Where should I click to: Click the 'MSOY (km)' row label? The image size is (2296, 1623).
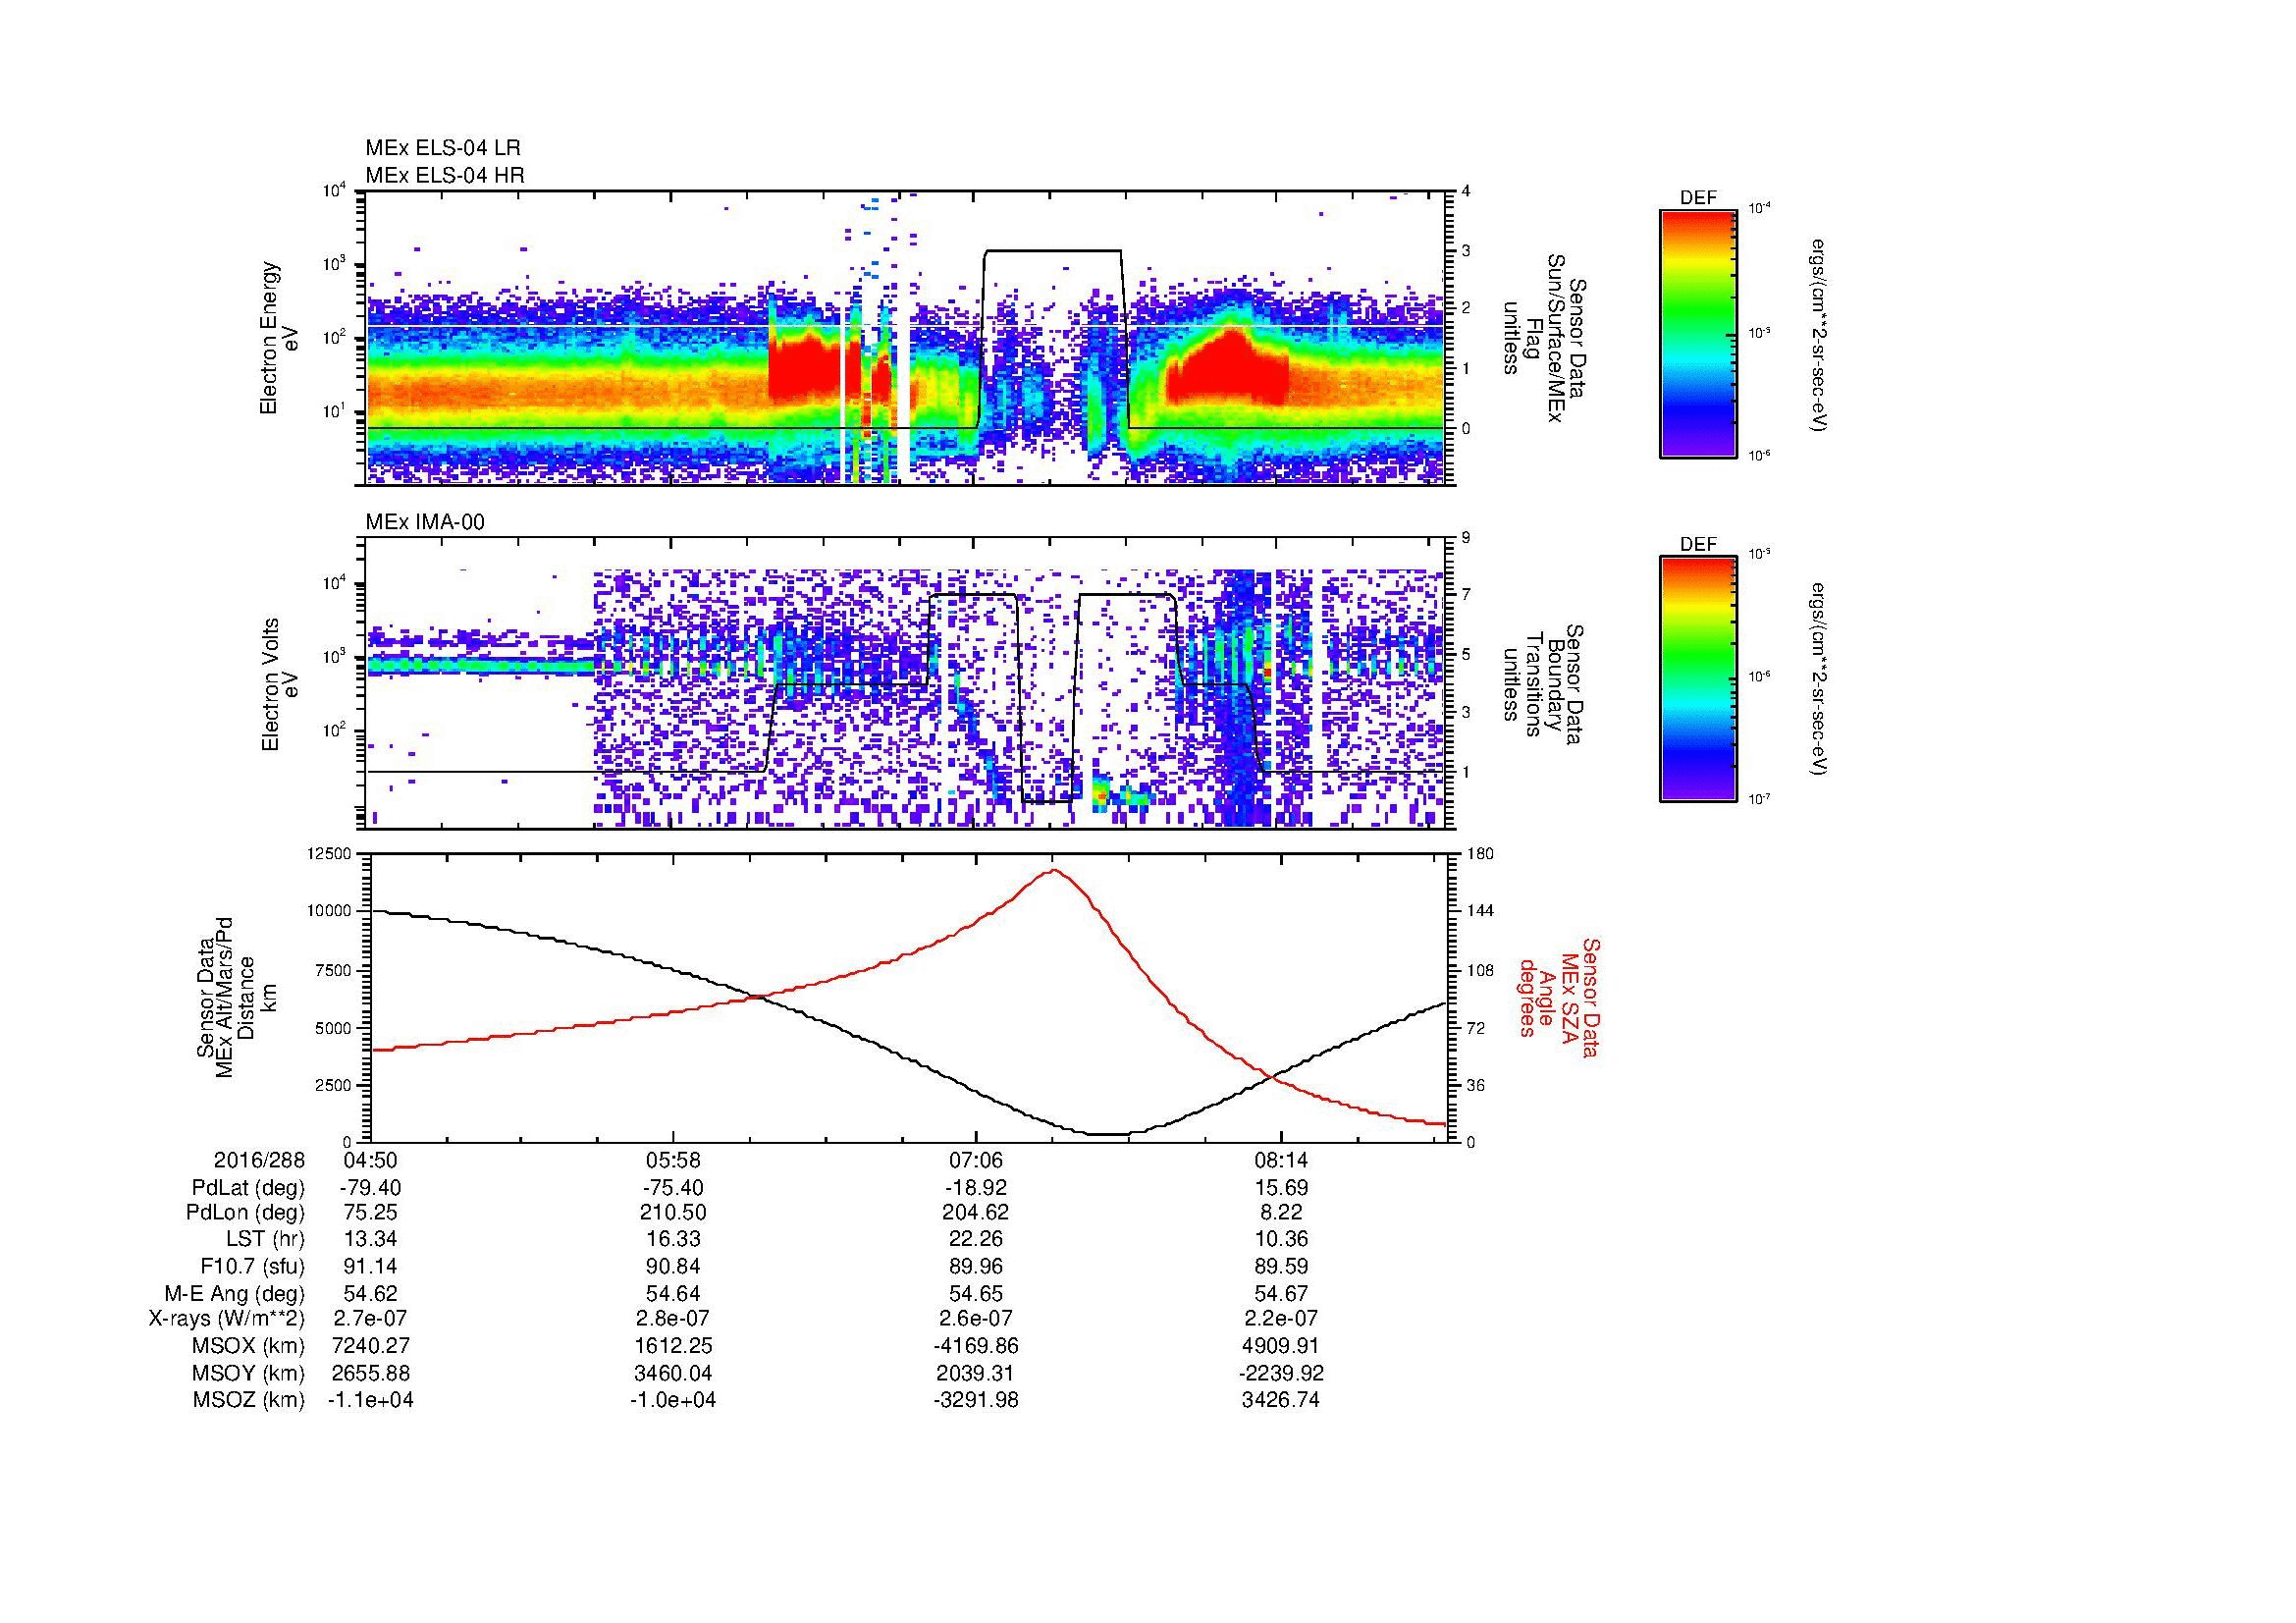[x=249, y=1373]
